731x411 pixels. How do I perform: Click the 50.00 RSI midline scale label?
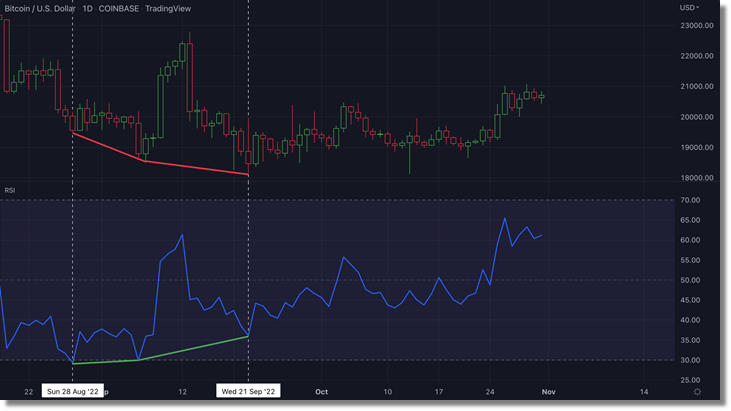[x=688, y=280]
